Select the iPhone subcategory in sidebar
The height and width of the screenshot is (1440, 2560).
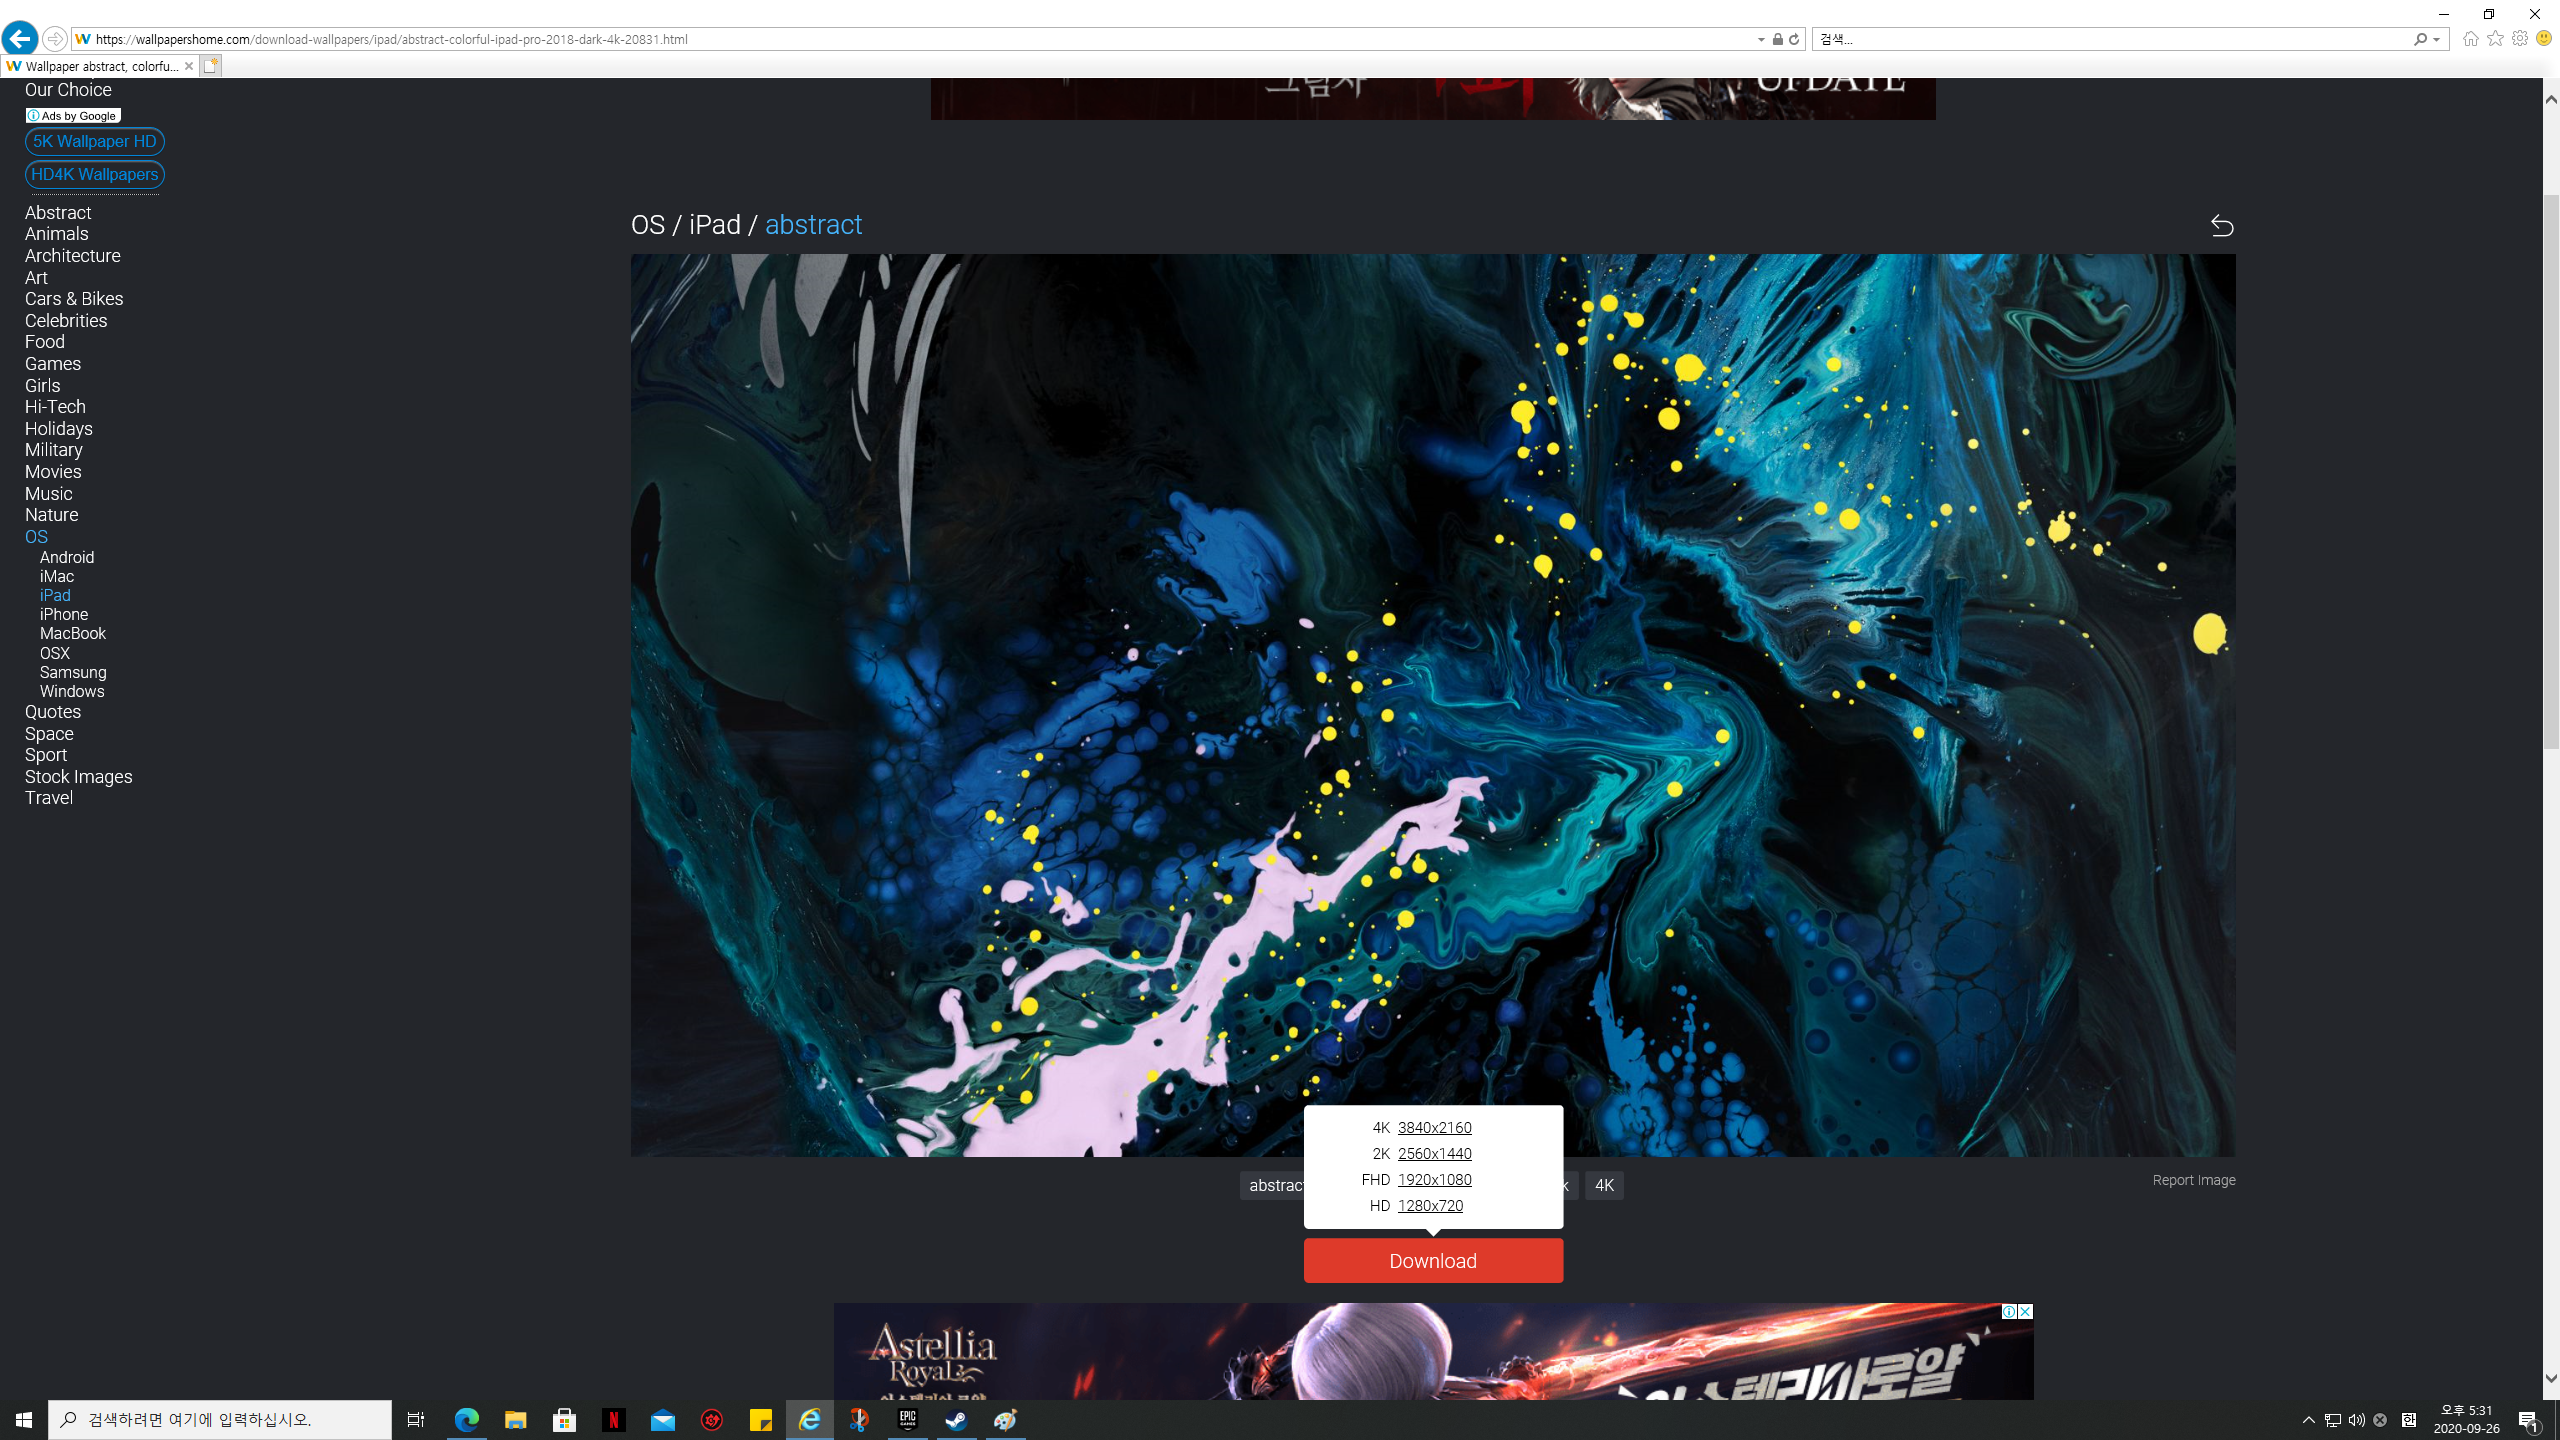coord(64,614)
